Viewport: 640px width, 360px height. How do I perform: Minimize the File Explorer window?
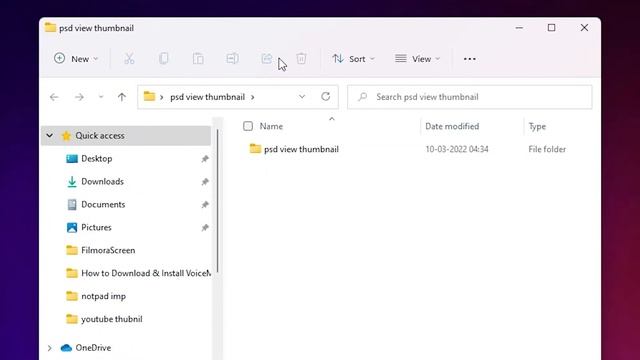(x=519, y=28)
